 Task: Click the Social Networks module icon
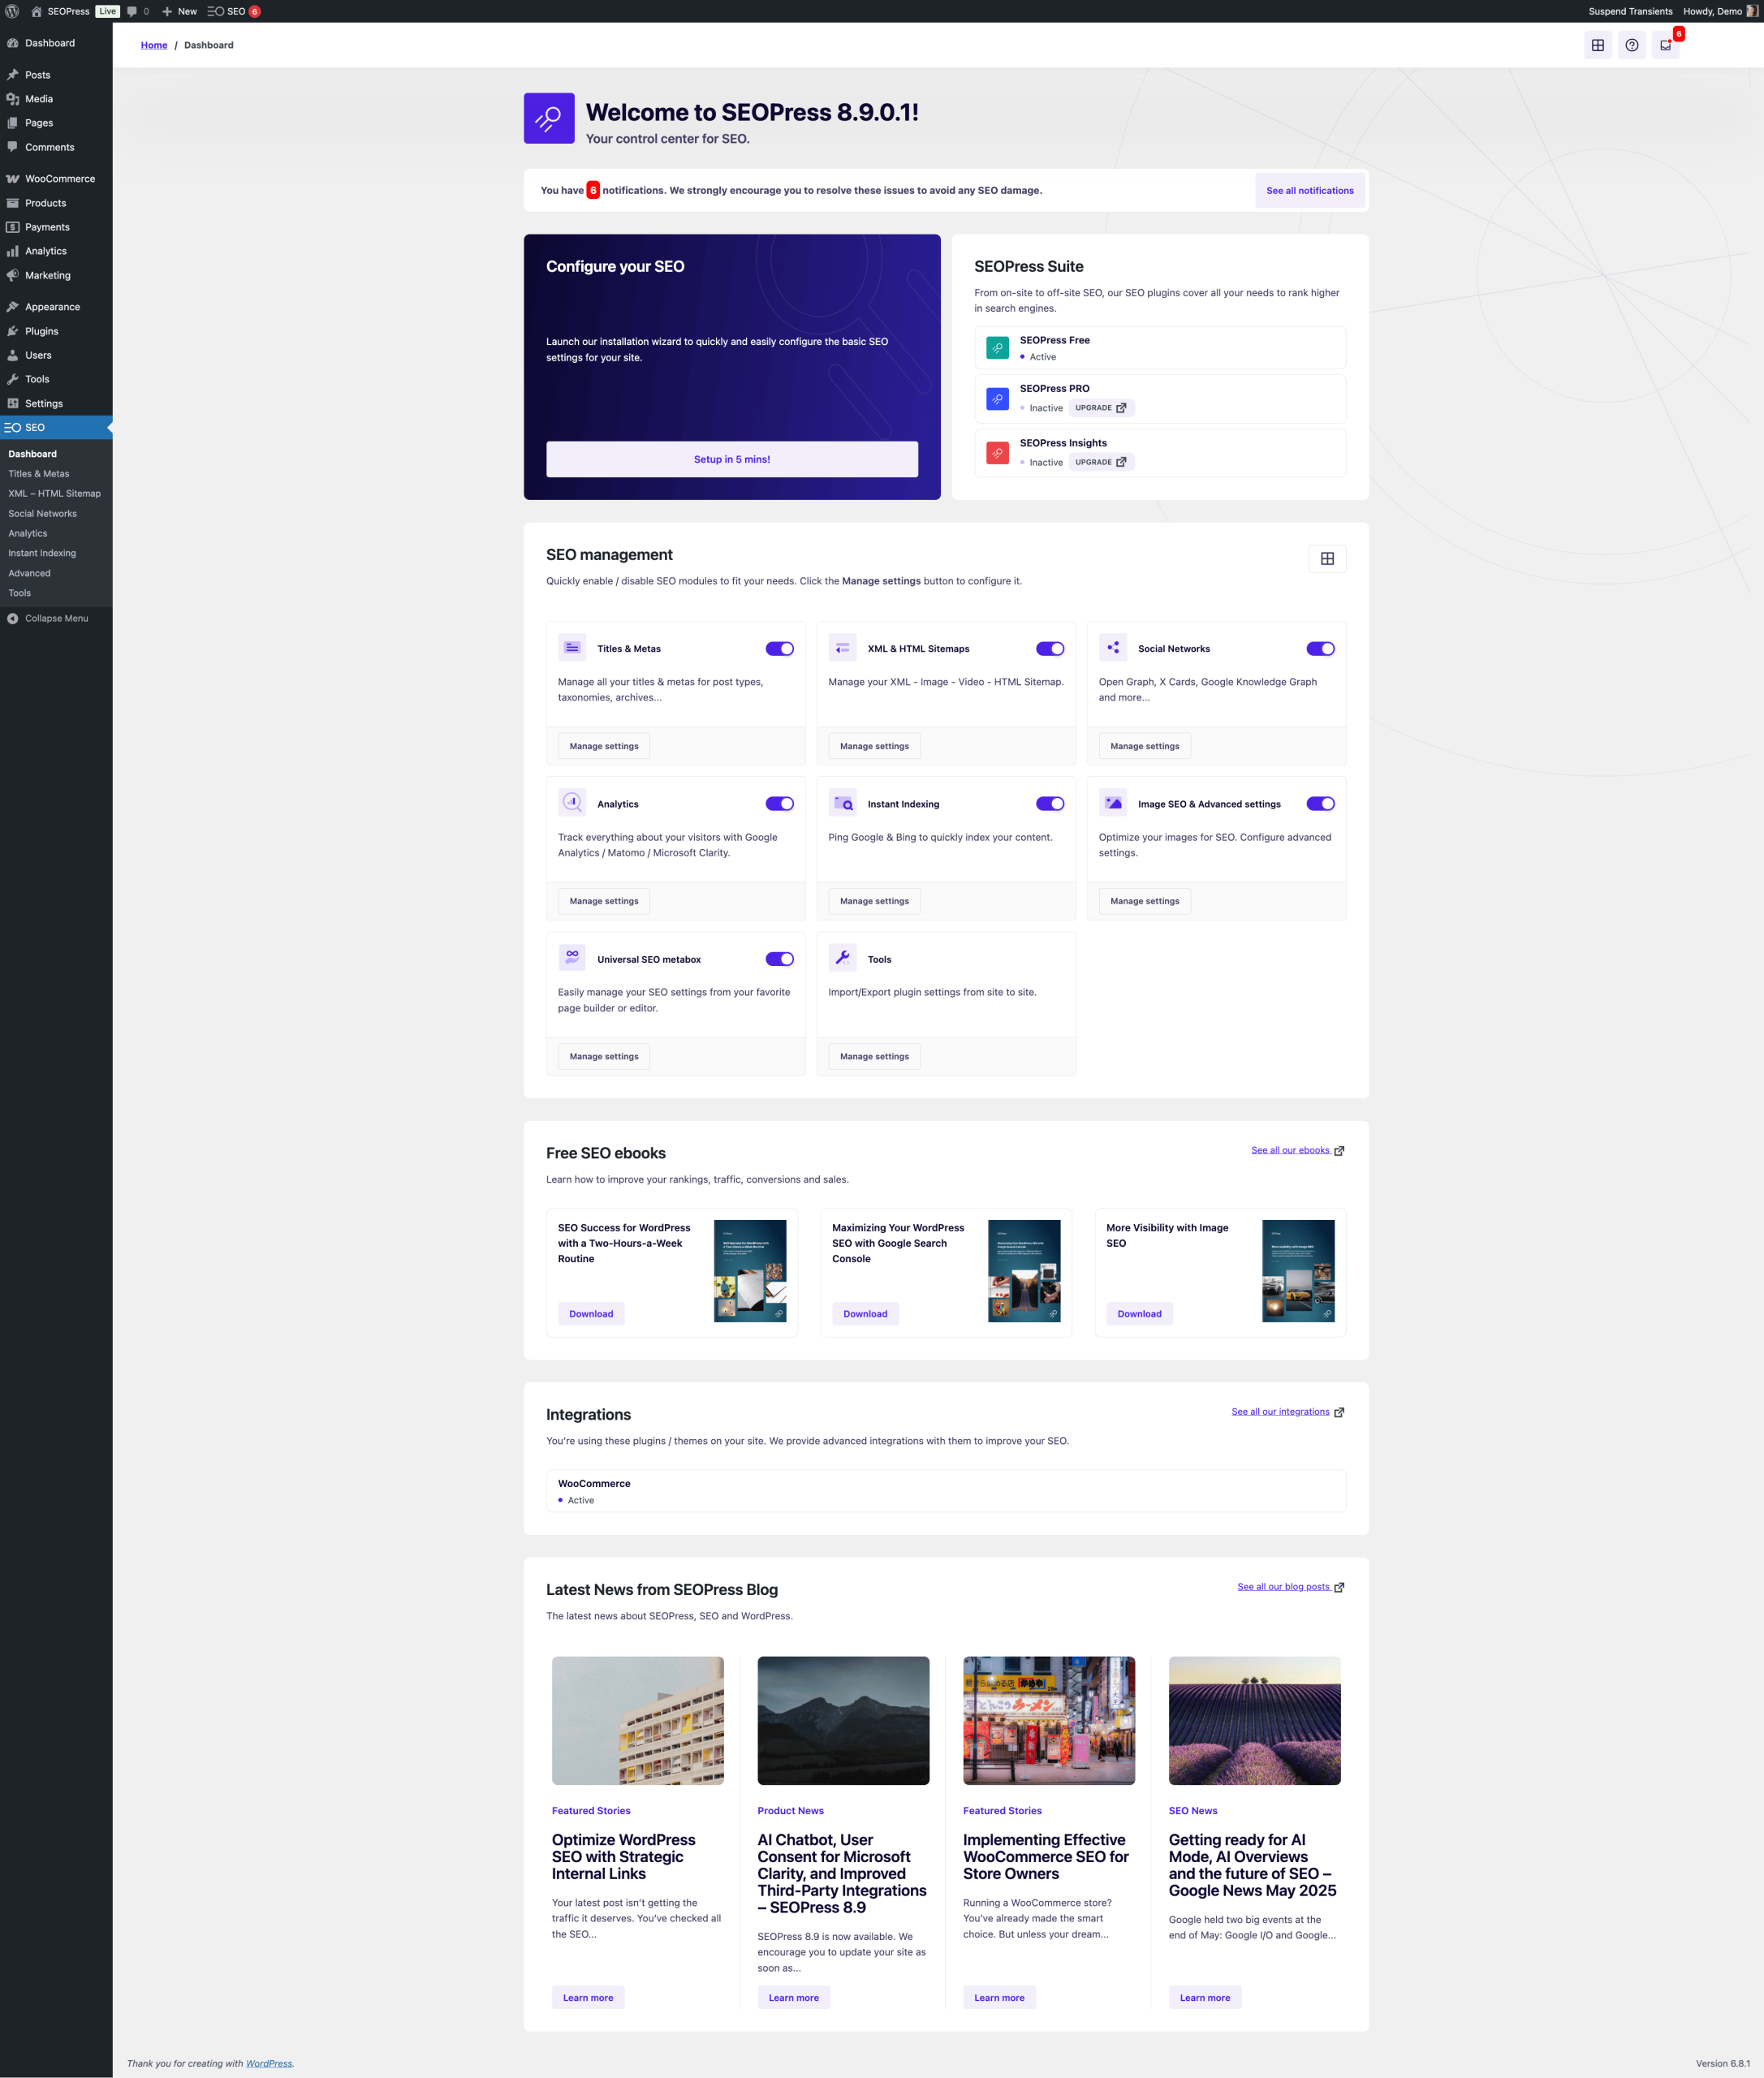click(1112, 648)
